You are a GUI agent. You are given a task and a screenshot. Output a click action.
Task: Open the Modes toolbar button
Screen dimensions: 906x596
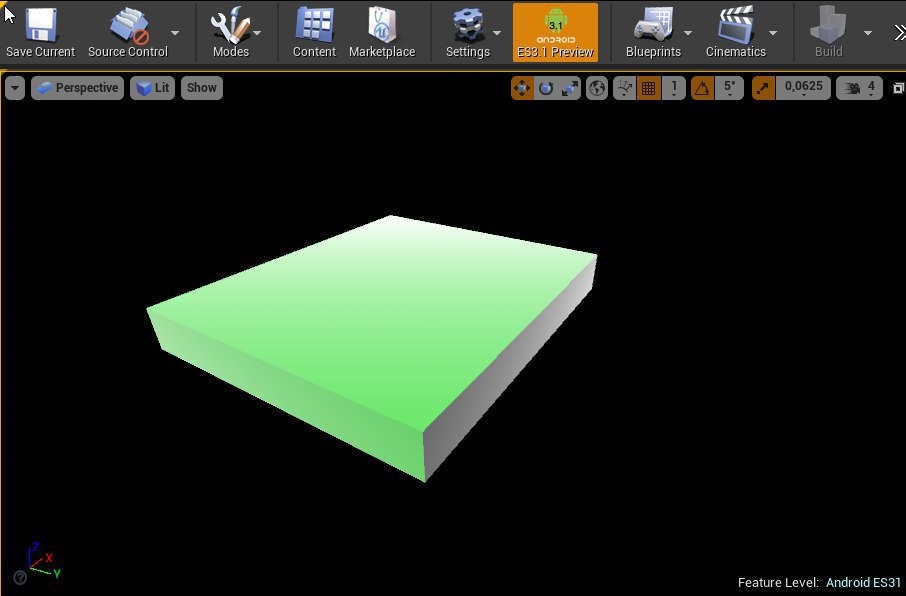point(231,32)
